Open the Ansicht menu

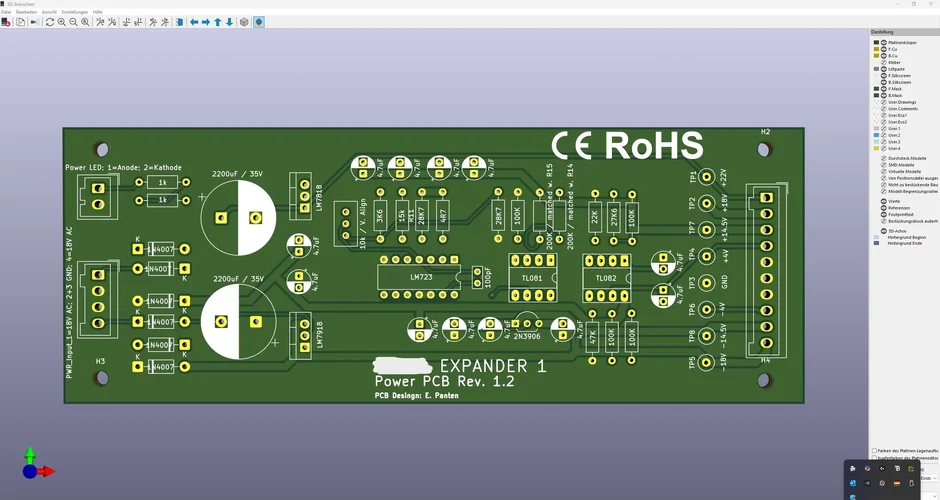coord(49,12)
